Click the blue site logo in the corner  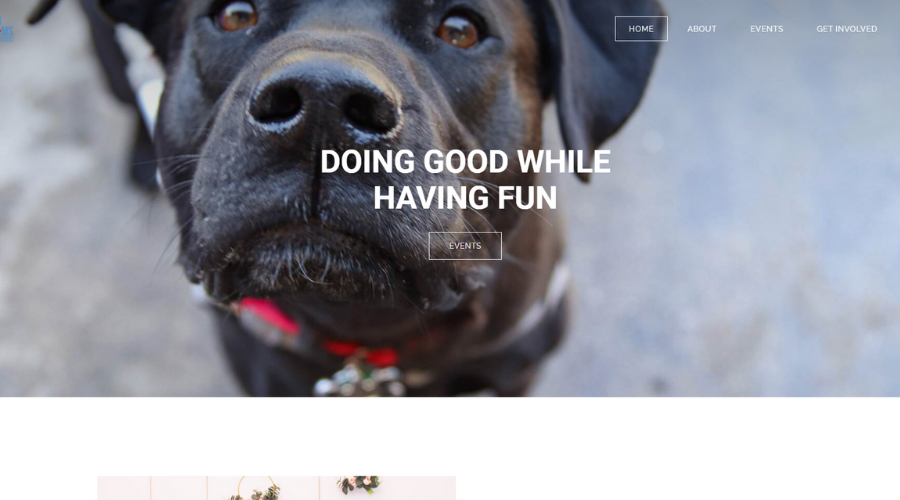[6, 30]
